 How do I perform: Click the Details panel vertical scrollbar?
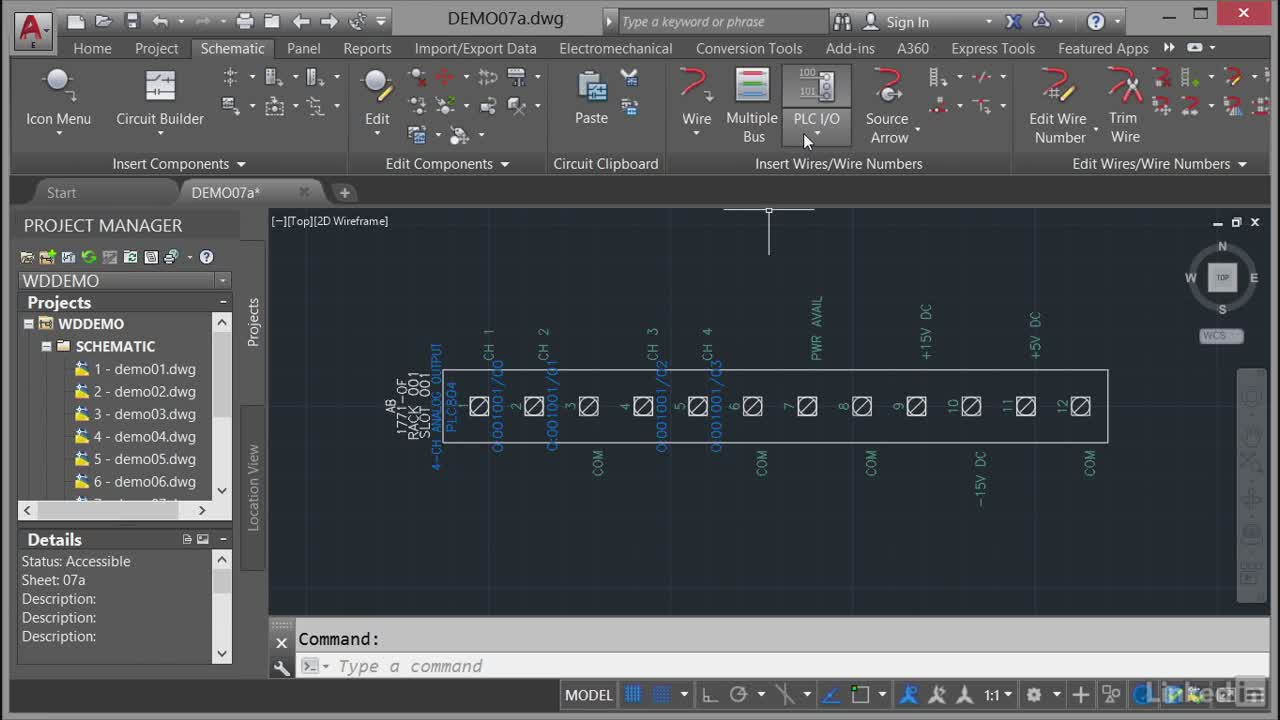pyautogui.click(x=222, y=607)
